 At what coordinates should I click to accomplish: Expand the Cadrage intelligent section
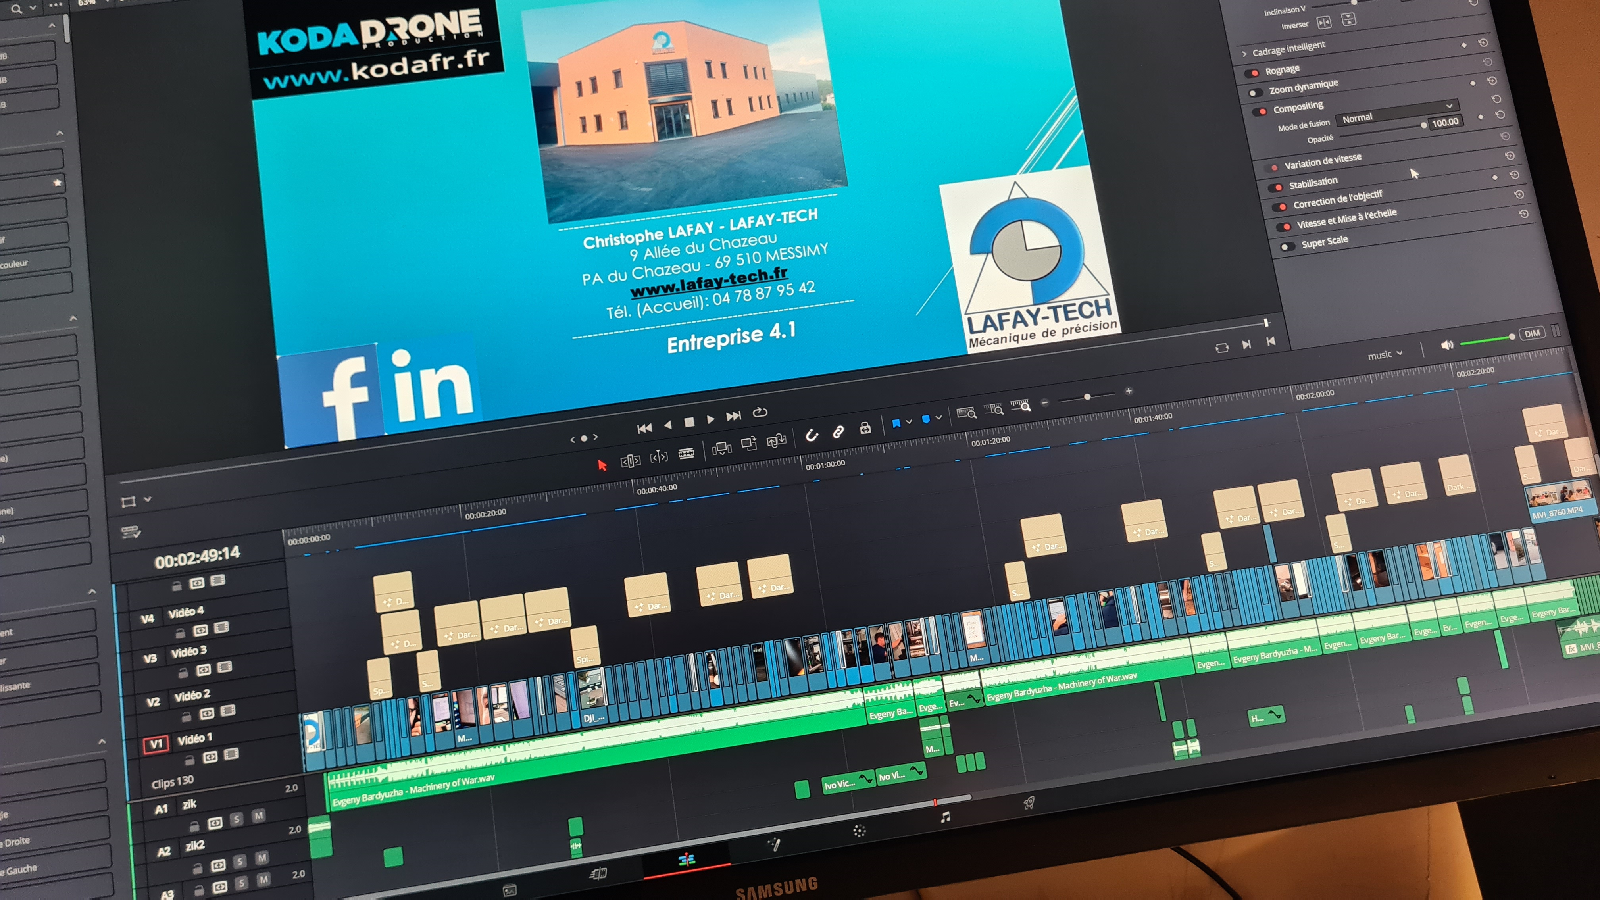(x=1245, y=53)
